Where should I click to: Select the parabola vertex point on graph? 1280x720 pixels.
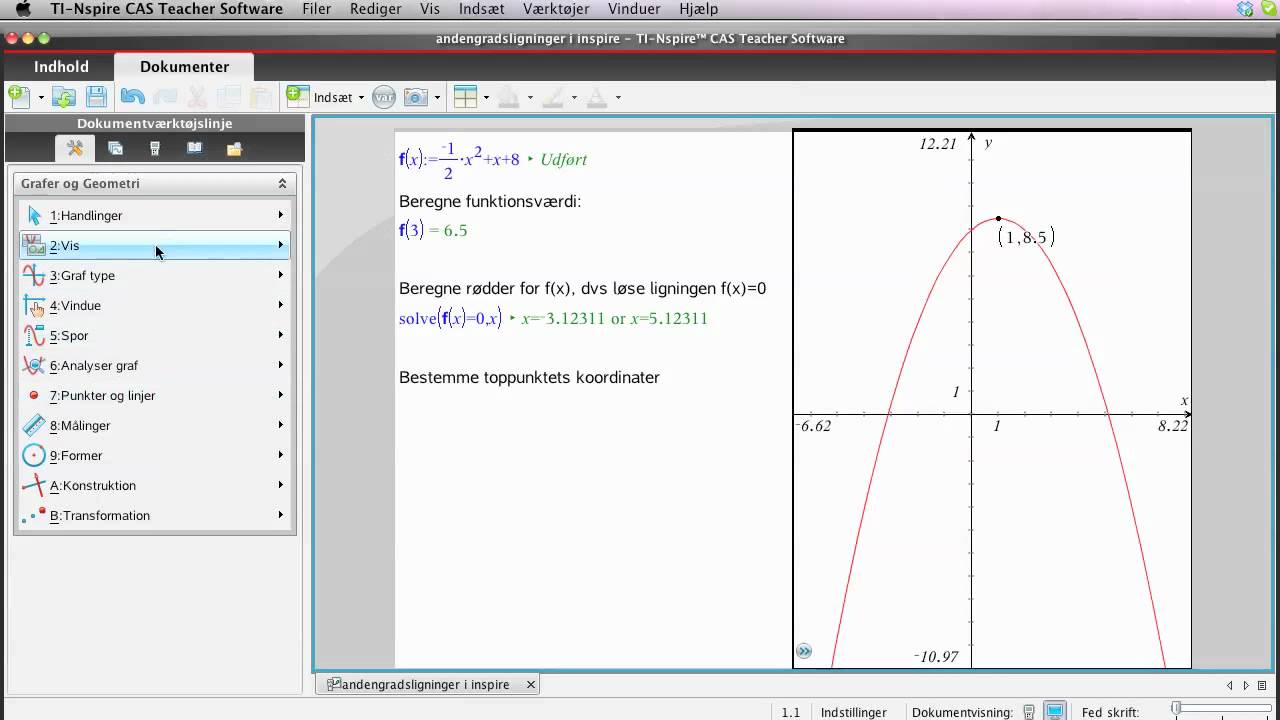click(x=998, y=218)
